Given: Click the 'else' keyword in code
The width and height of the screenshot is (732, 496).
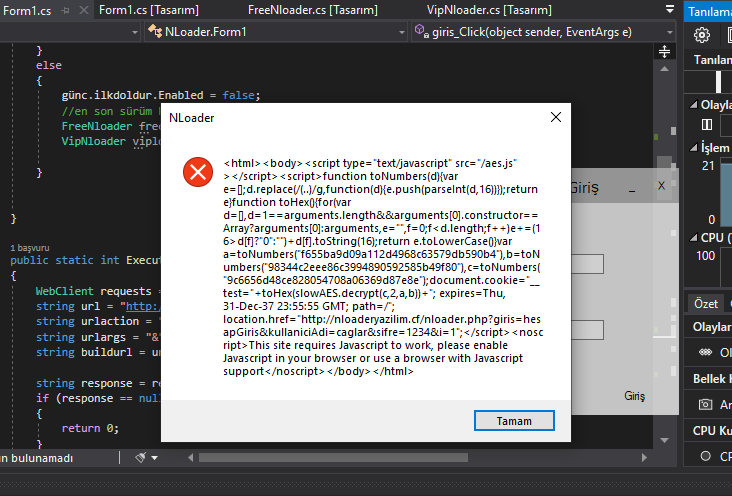Looking at the screenshot, I should coord(49,65).
